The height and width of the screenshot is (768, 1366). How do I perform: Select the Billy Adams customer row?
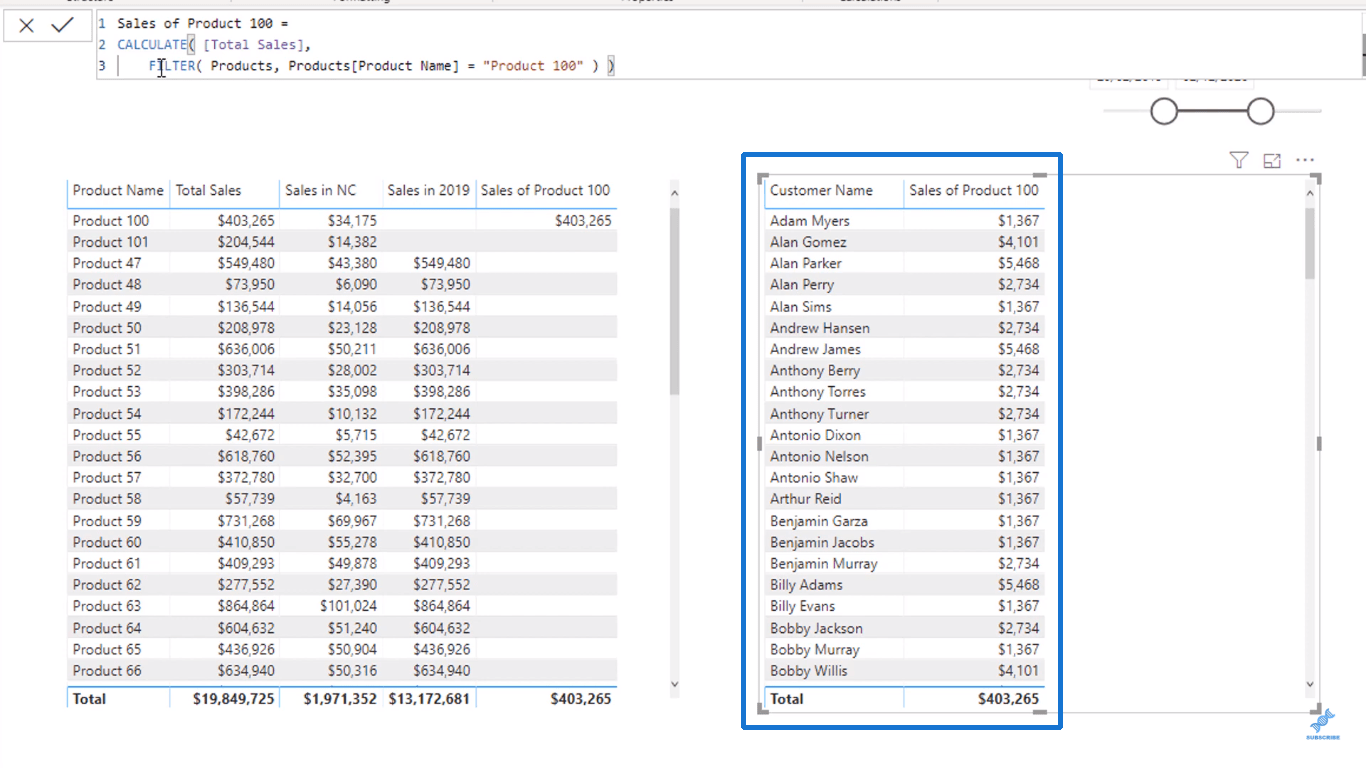click(905, 585)
